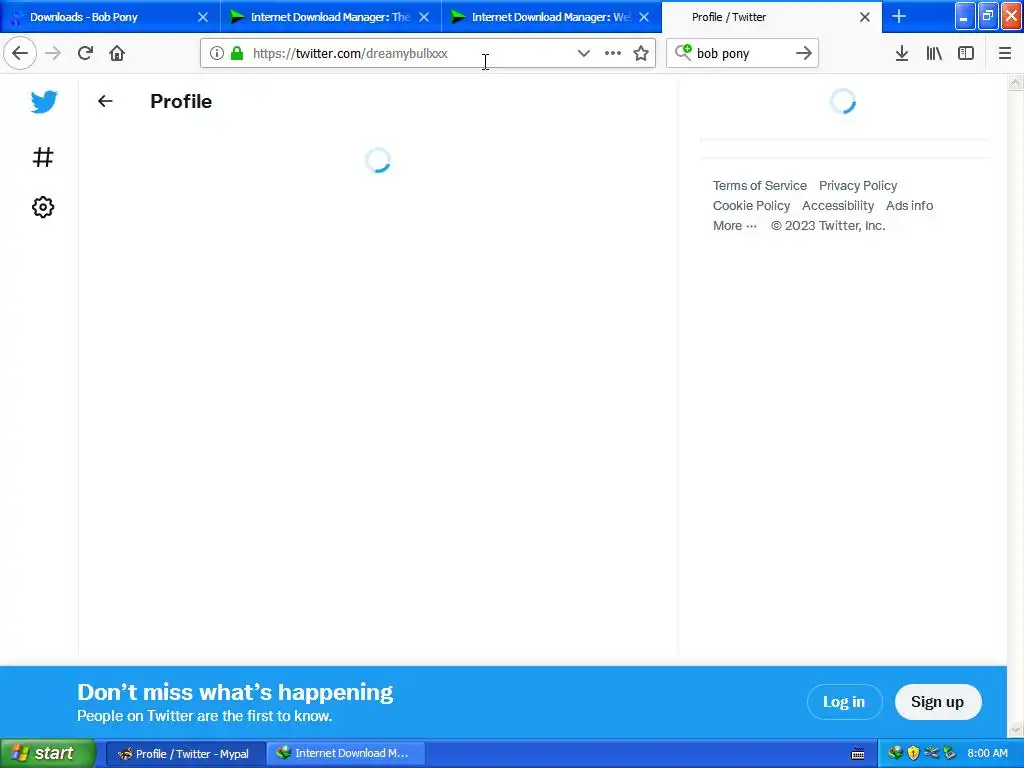
Task: Open library bookshelf icon
Action: coord(934,54)
